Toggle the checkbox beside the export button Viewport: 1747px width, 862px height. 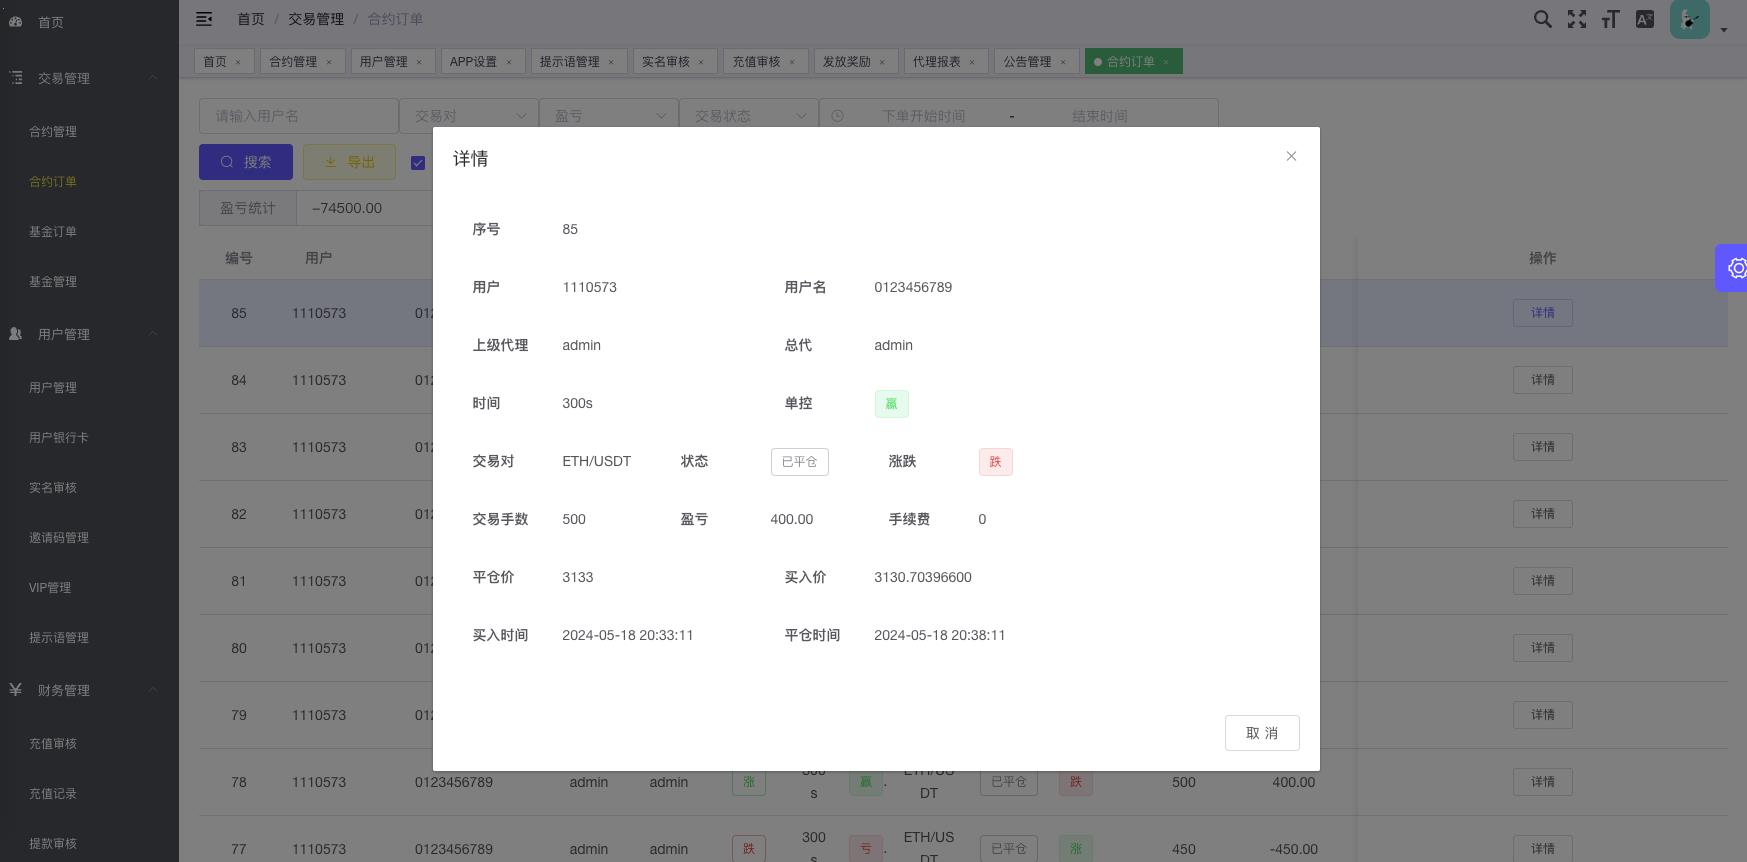pyautogui.click(x=418, y=163)
